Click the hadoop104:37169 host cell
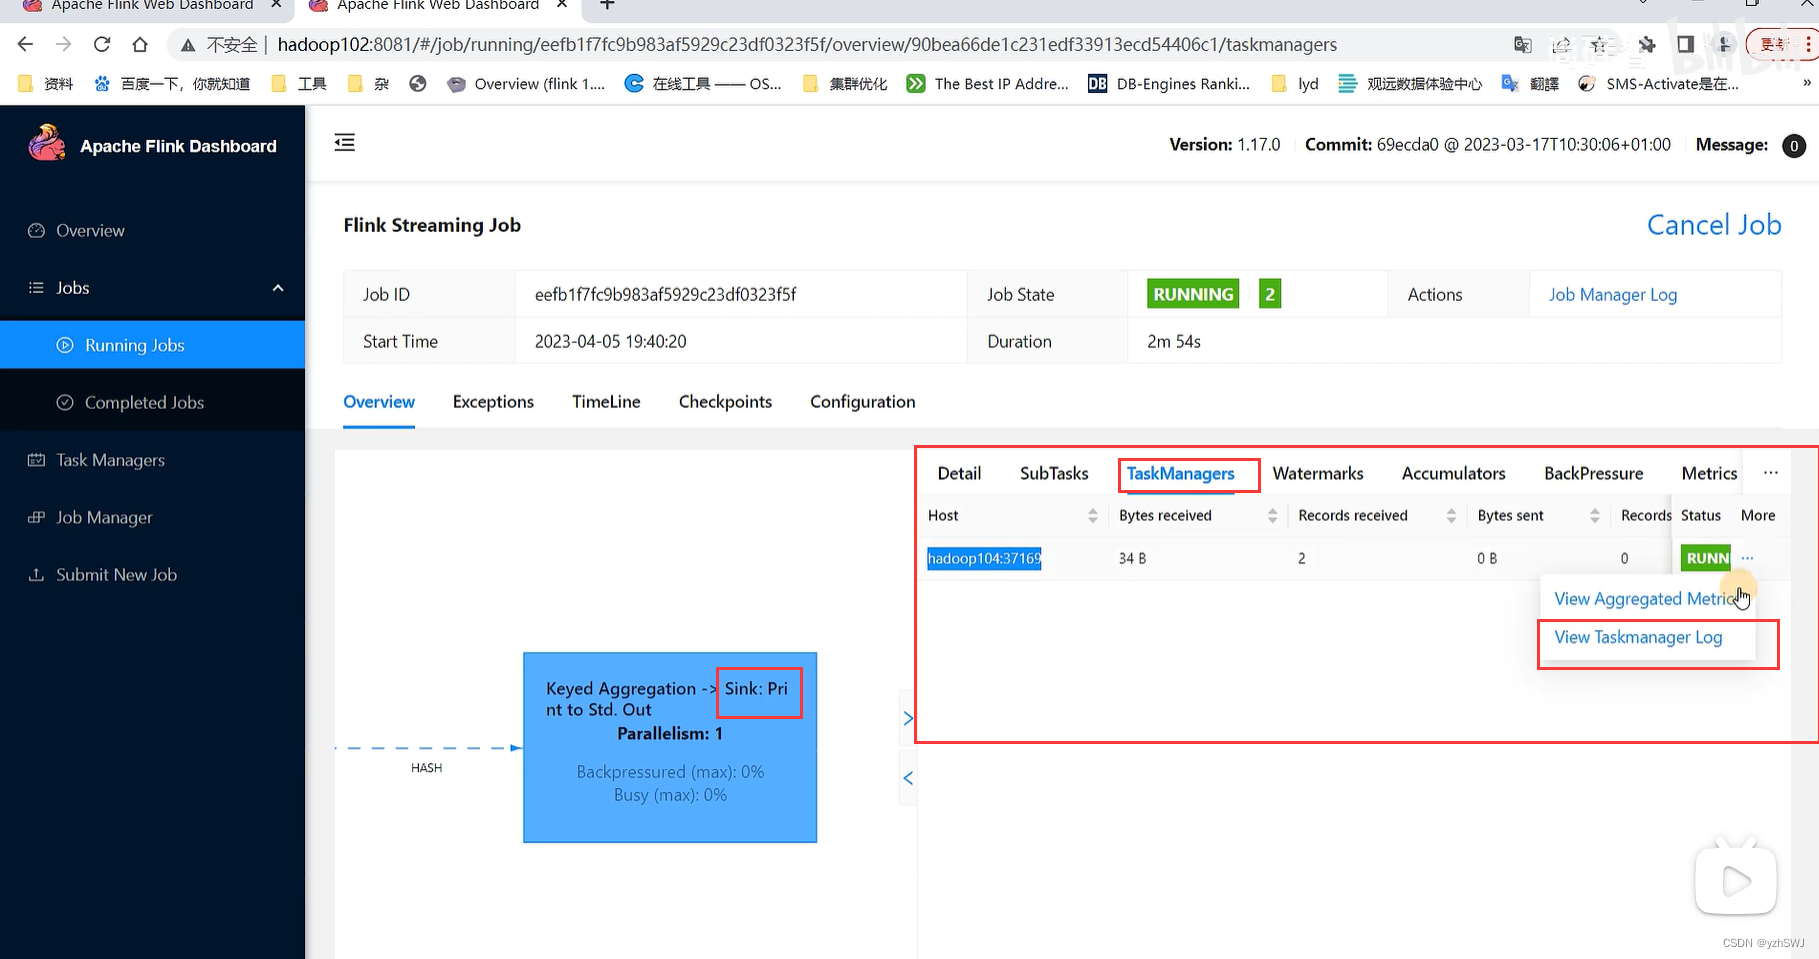1819x959 pixels. tap(984, 558)
